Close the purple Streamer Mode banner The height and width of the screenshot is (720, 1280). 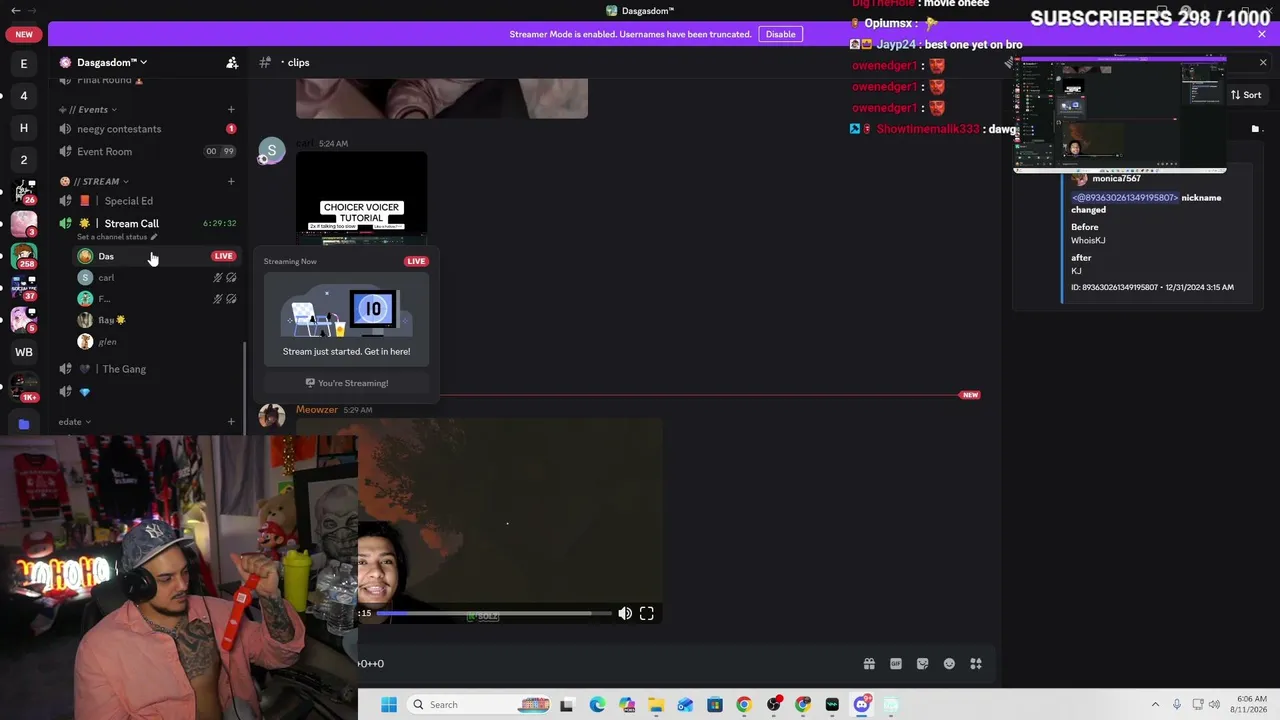click(1262, 34)
